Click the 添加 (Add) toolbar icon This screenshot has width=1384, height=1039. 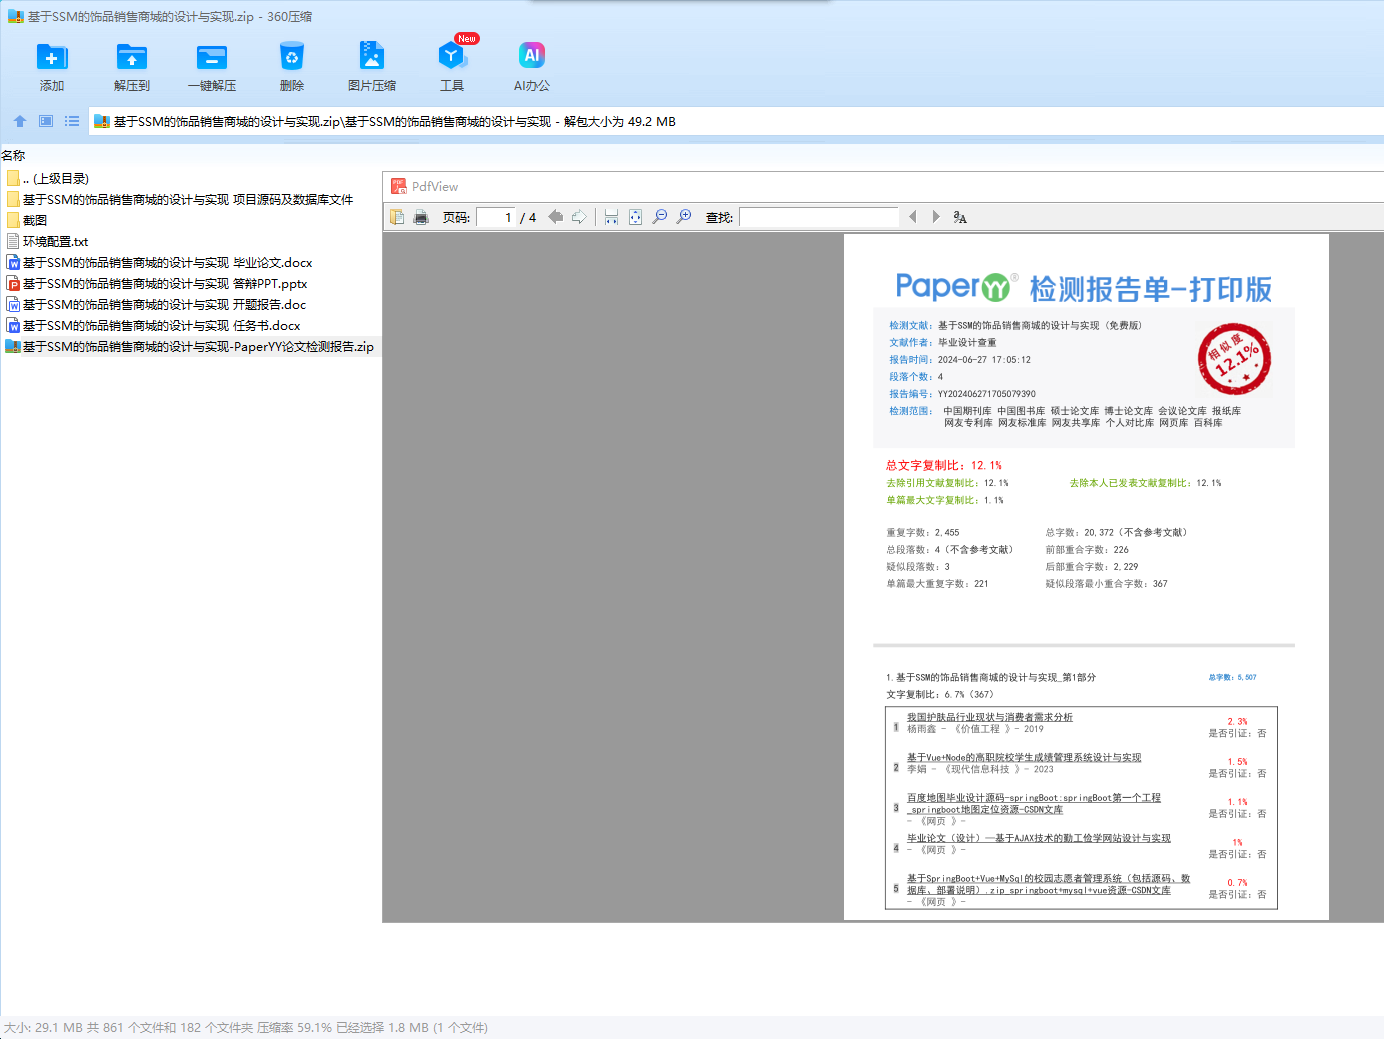pyautogui.click(x=52, y=57)
